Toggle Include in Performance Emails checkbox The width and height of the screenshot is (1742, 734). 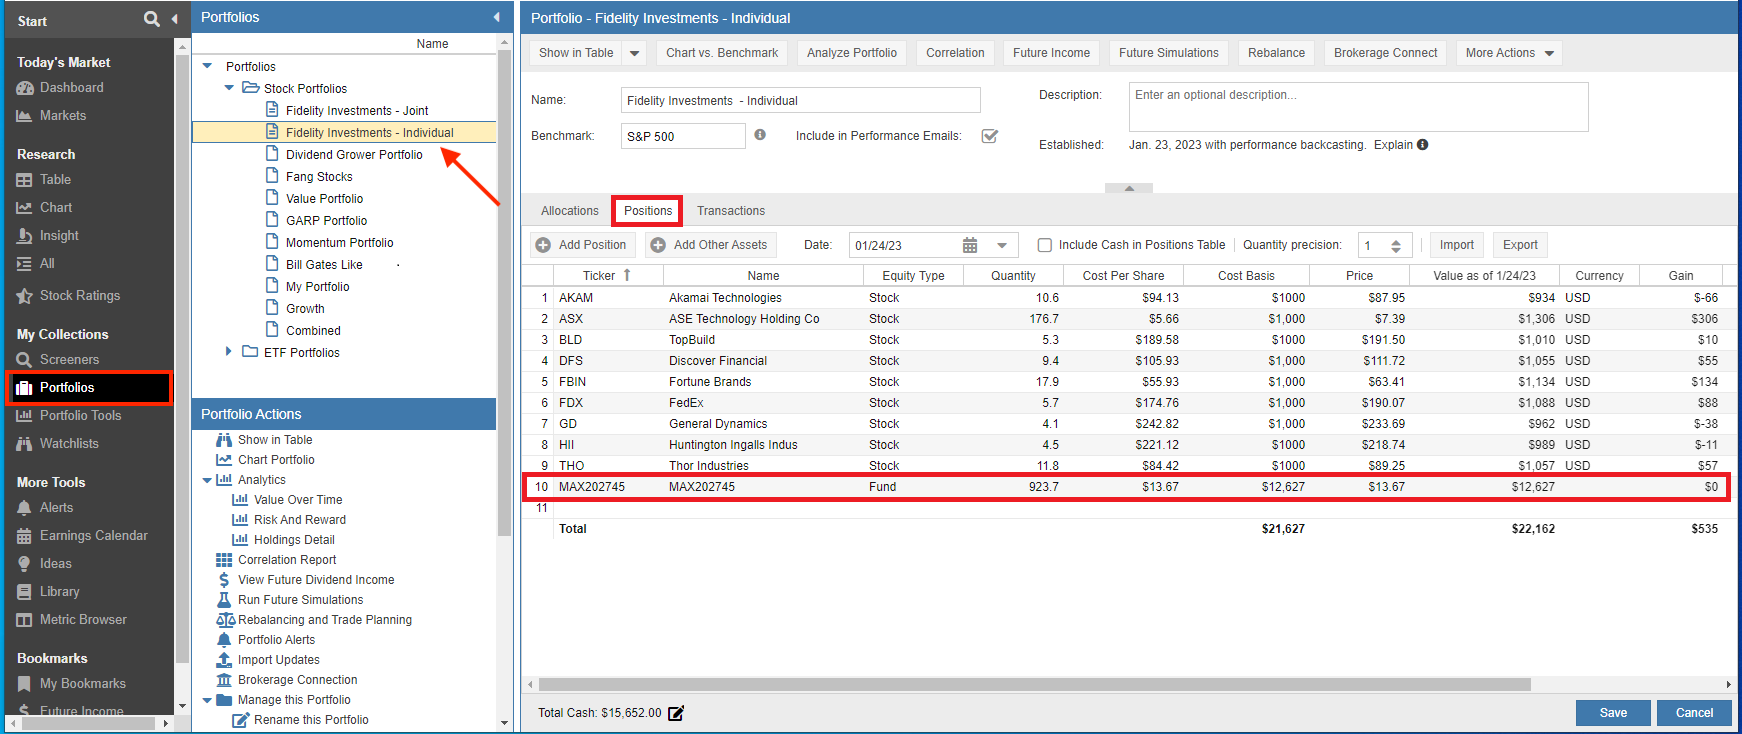click(989, 136)
